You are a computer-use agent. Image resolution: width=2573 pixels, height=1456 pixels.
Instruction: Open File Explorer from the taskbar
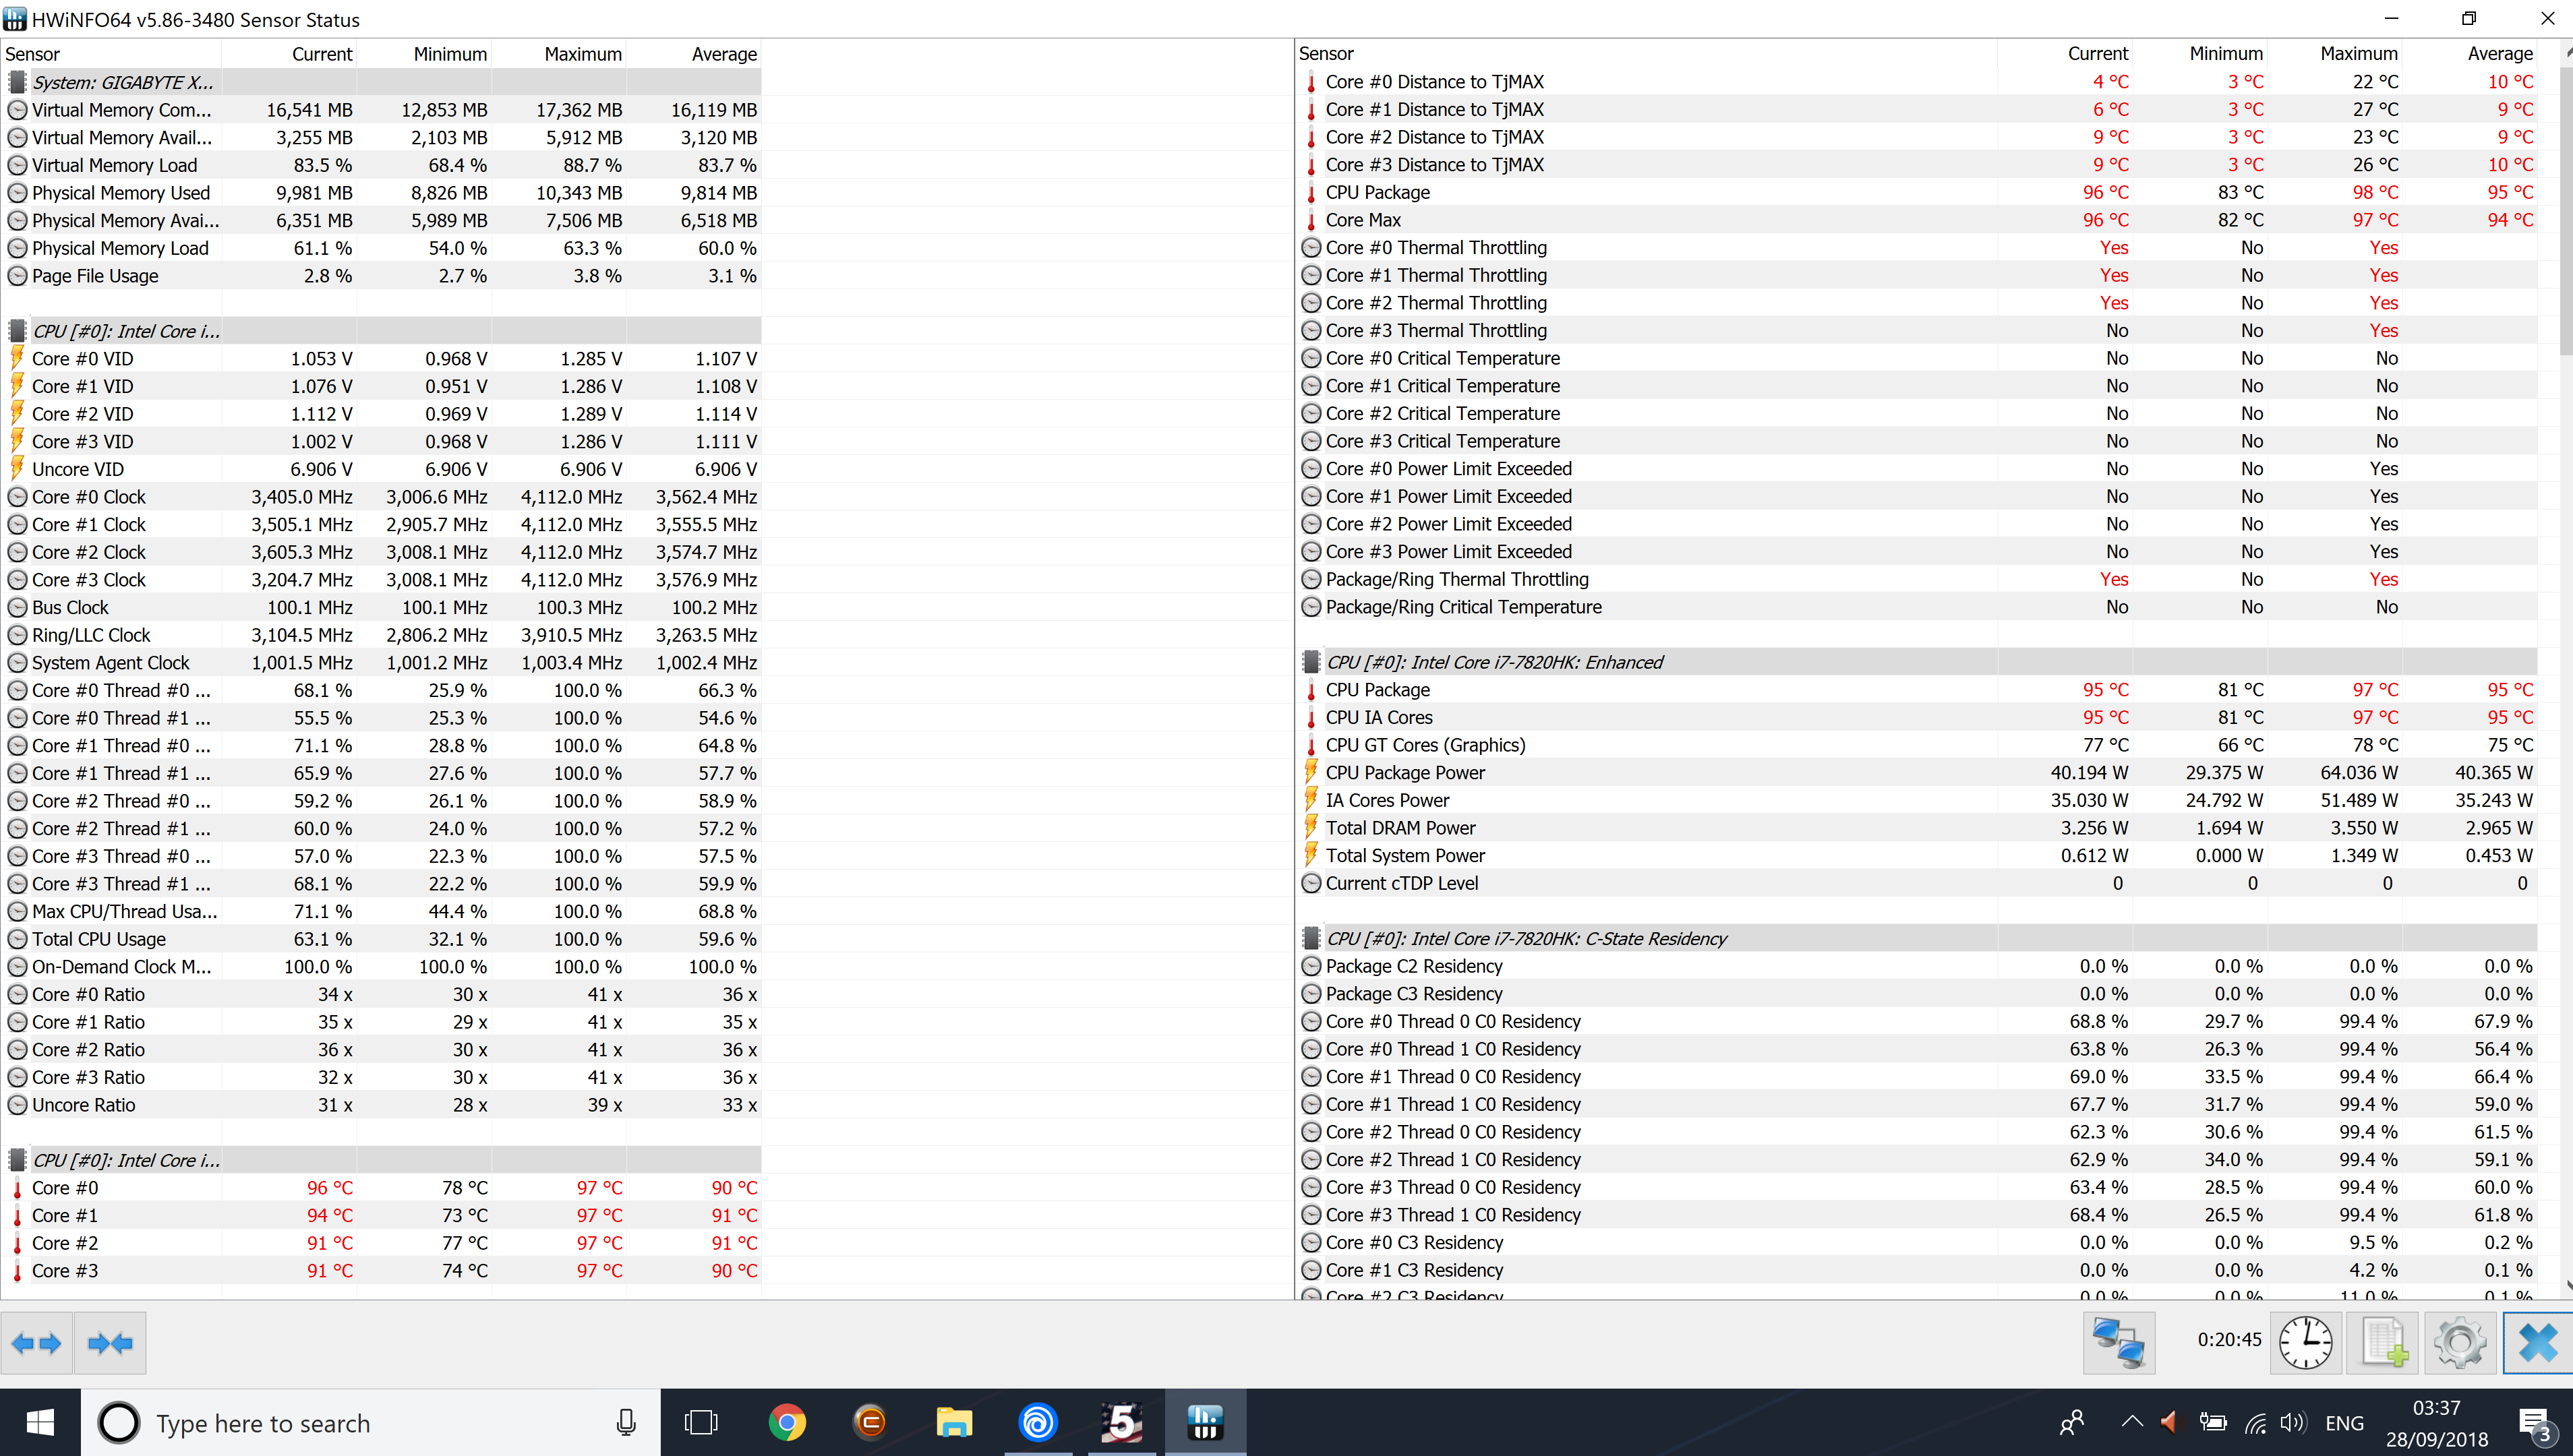(953, 1422)
